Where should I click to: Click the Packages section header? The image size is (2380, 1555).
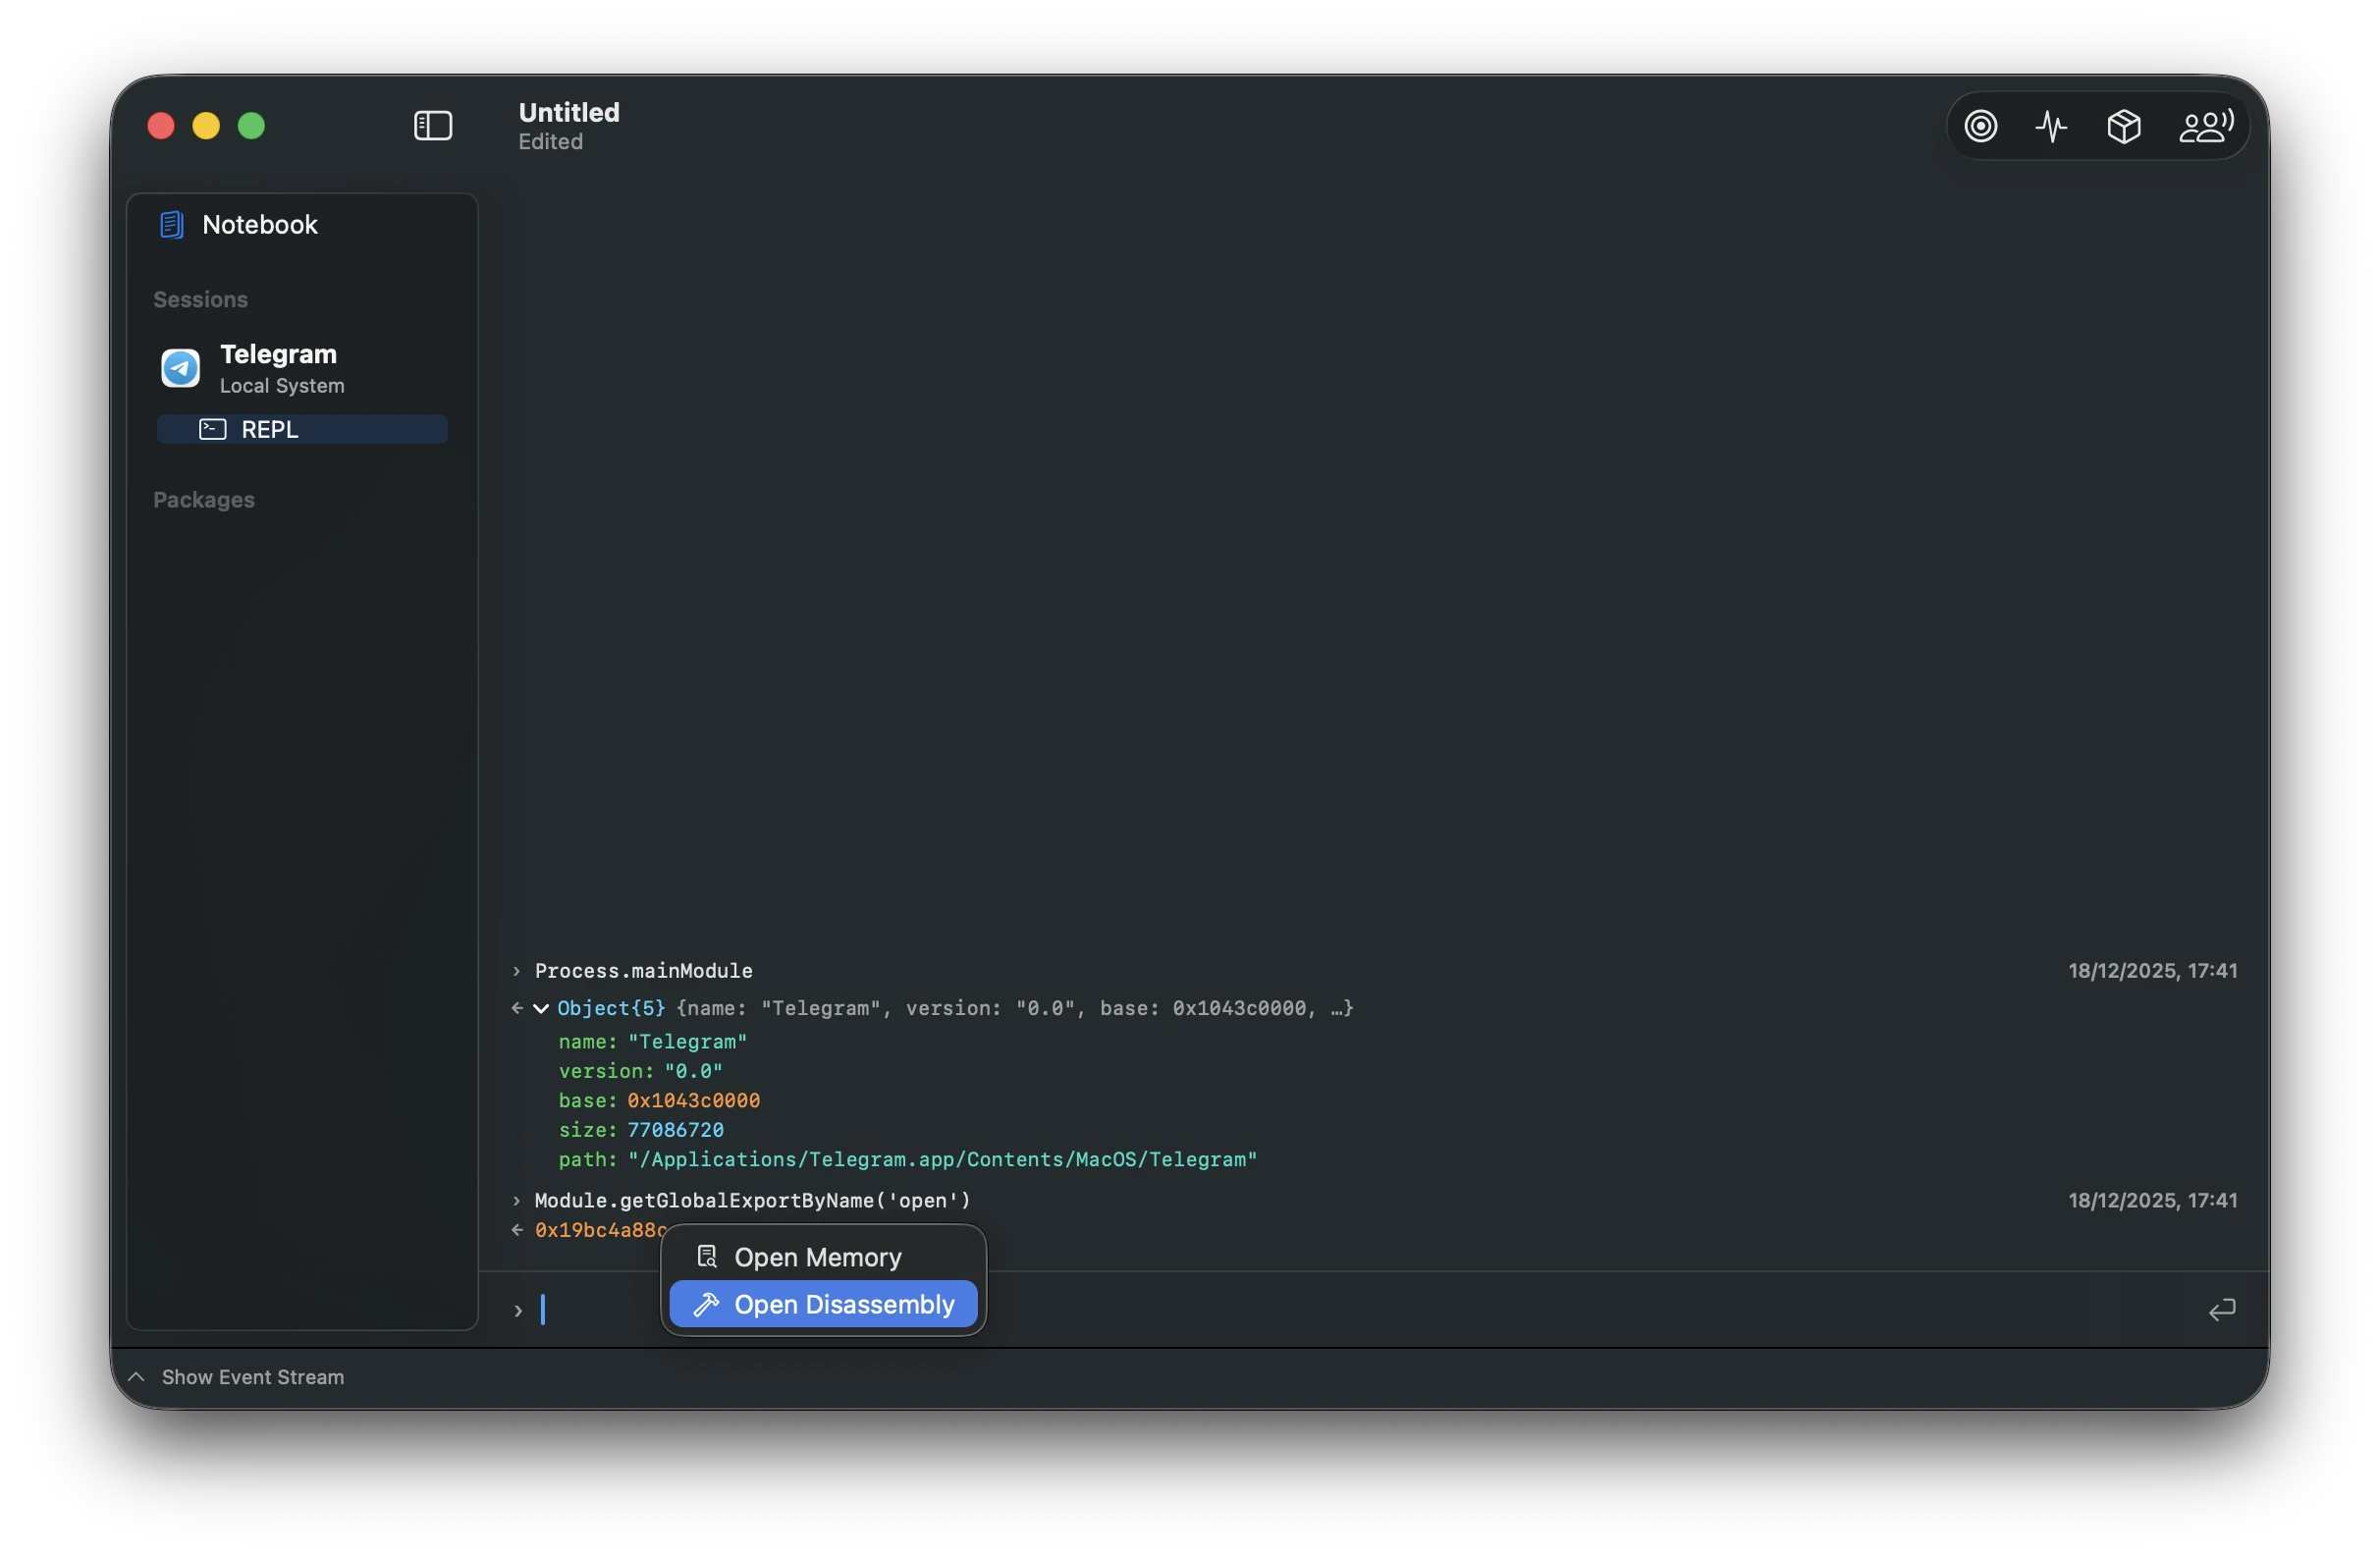204,500
